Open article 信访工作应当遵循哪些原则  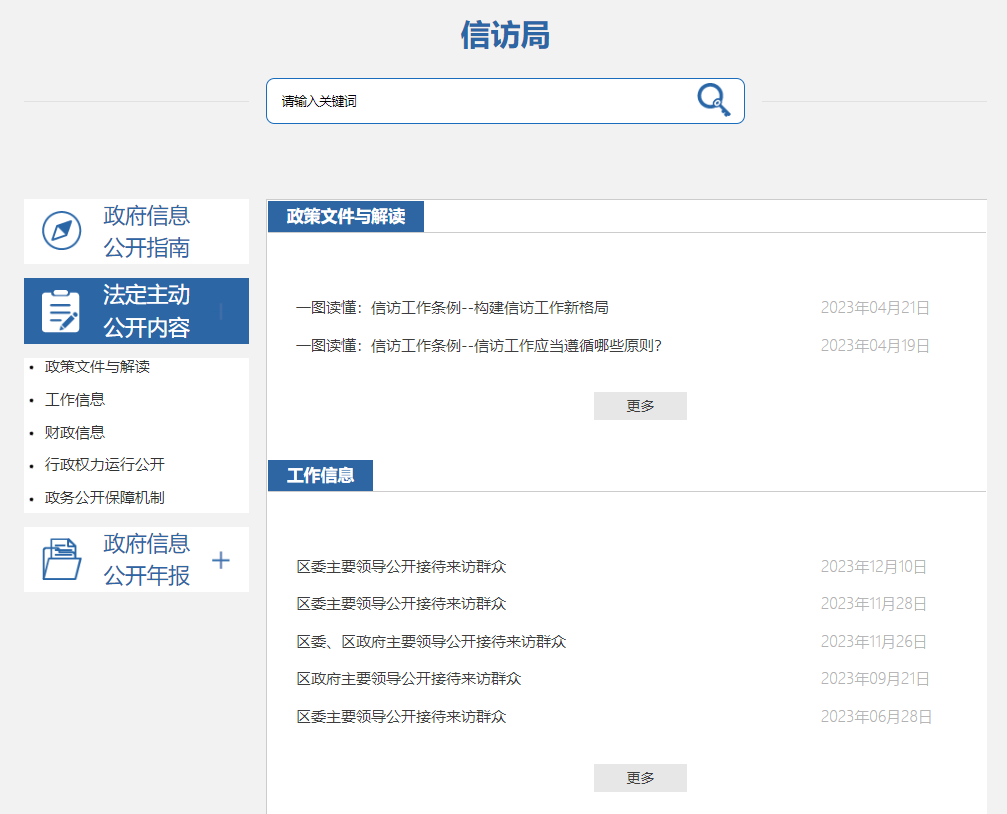coord(479,346)
